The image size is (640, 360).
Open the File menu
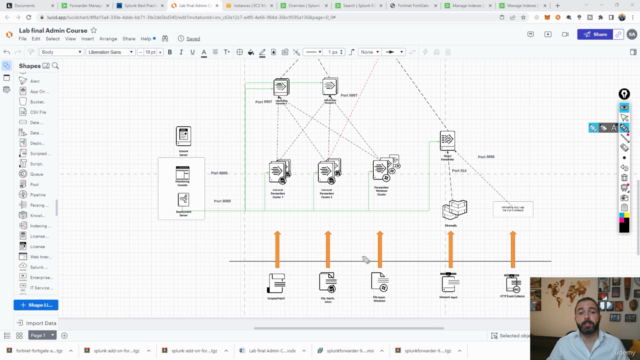click(22, 39)
